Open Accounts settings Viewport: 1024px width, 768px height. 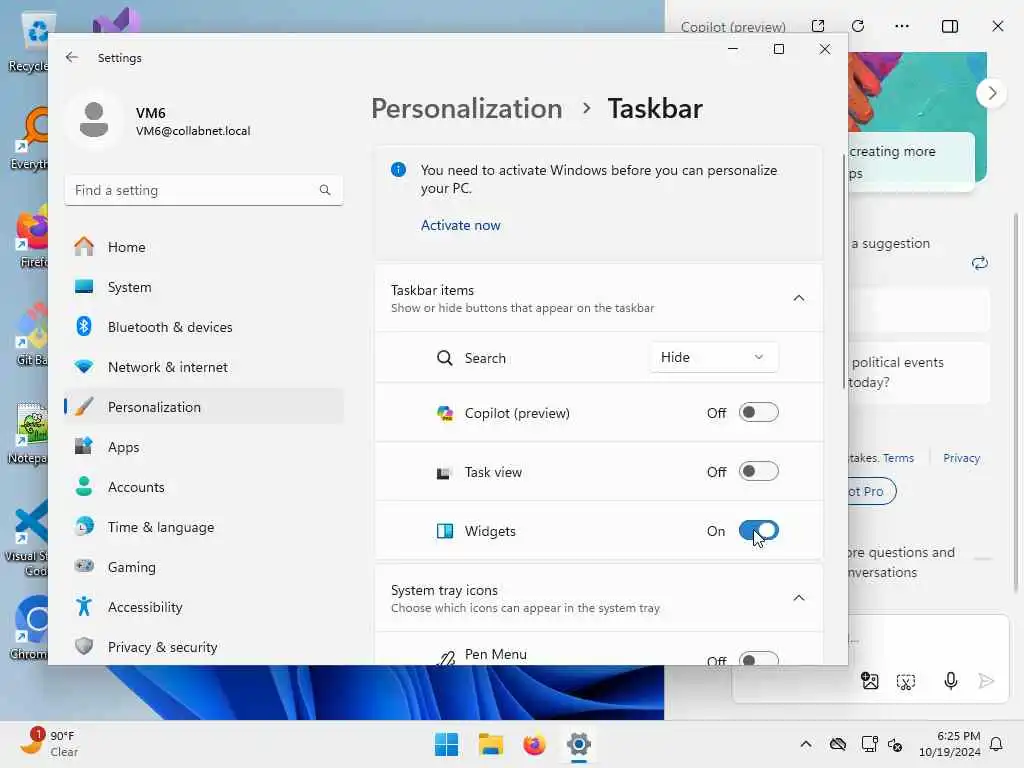(x=204, y=487)
